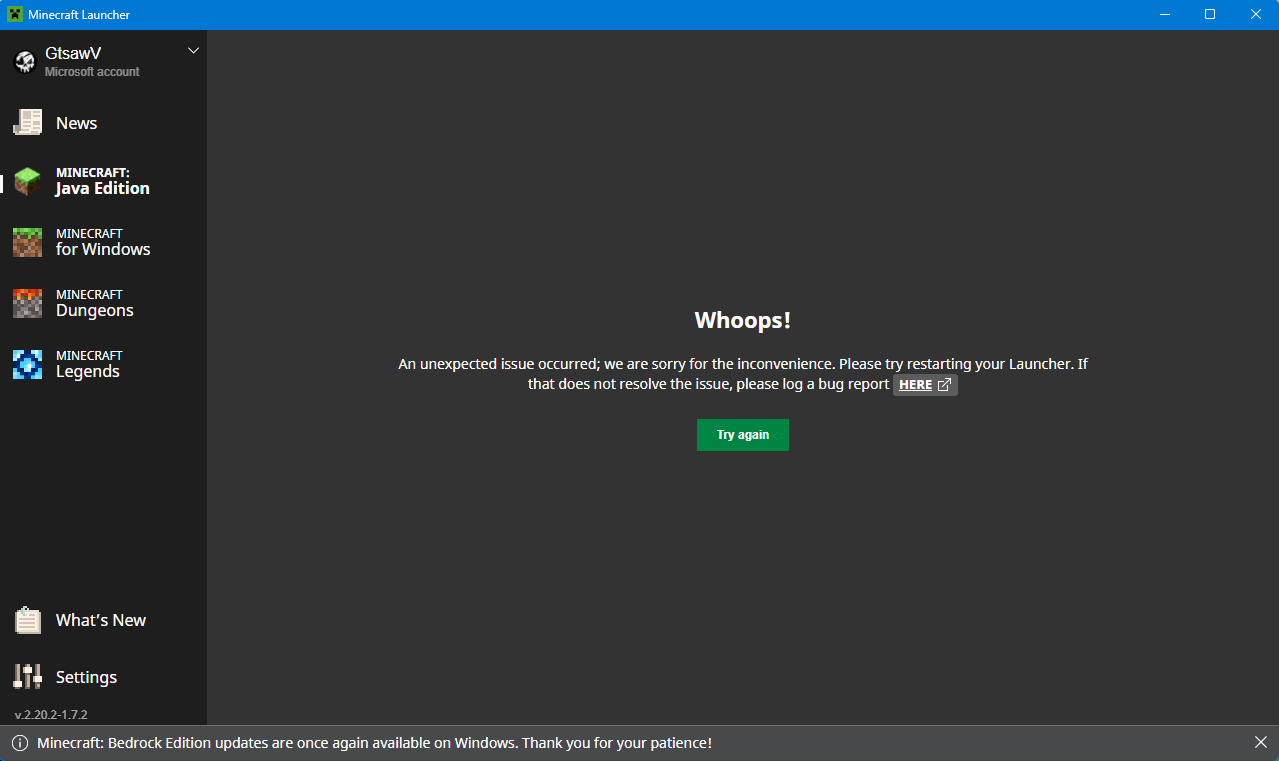Switch to MINECRAFT Dungeons label

pos(95,303)
